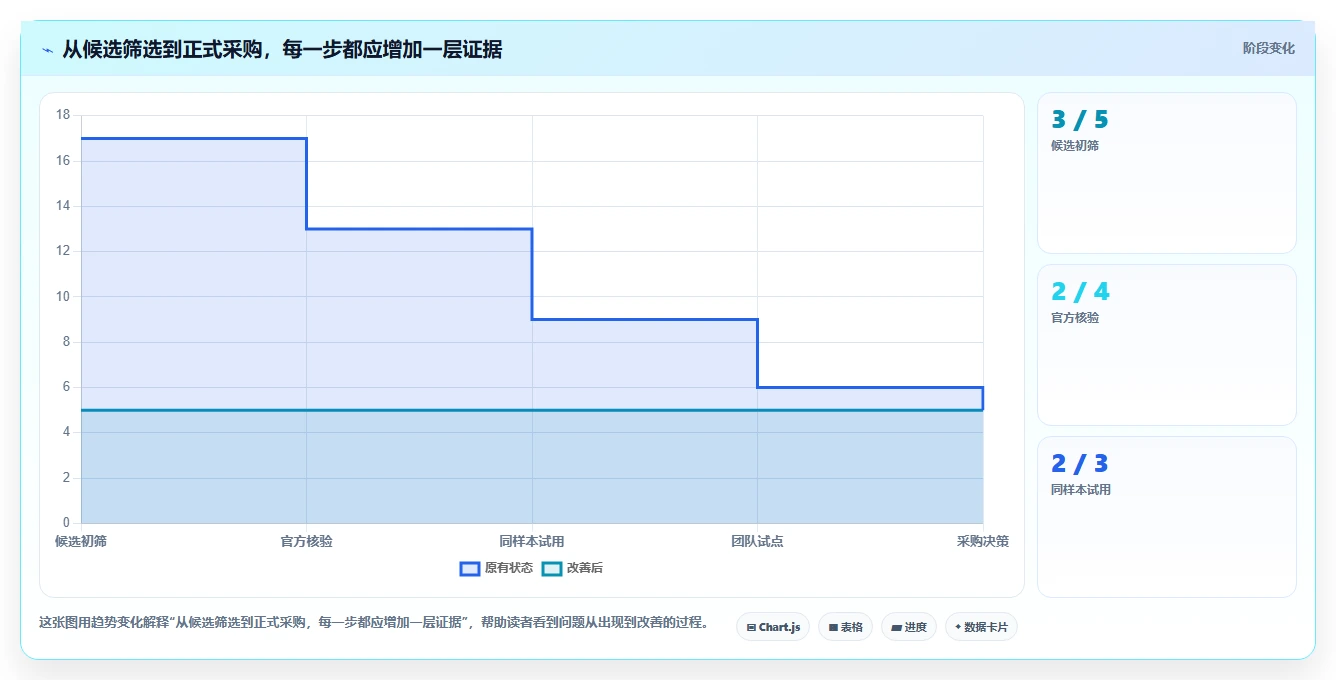Click the chart description paragraph below
Viewport: 1336px width, 680px height.
373,622
